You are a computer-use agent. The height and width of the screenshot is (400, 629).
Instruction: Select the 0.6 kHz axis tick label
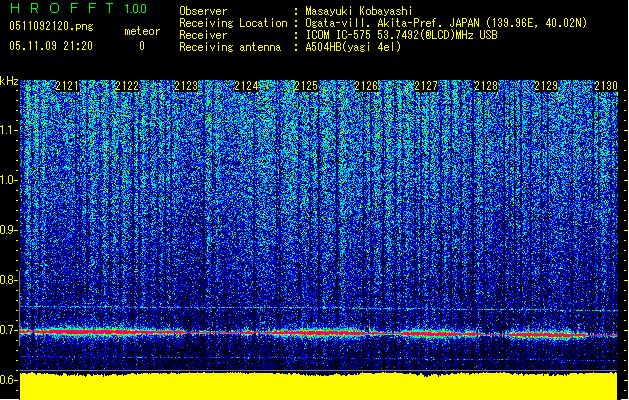click(8, 380)
